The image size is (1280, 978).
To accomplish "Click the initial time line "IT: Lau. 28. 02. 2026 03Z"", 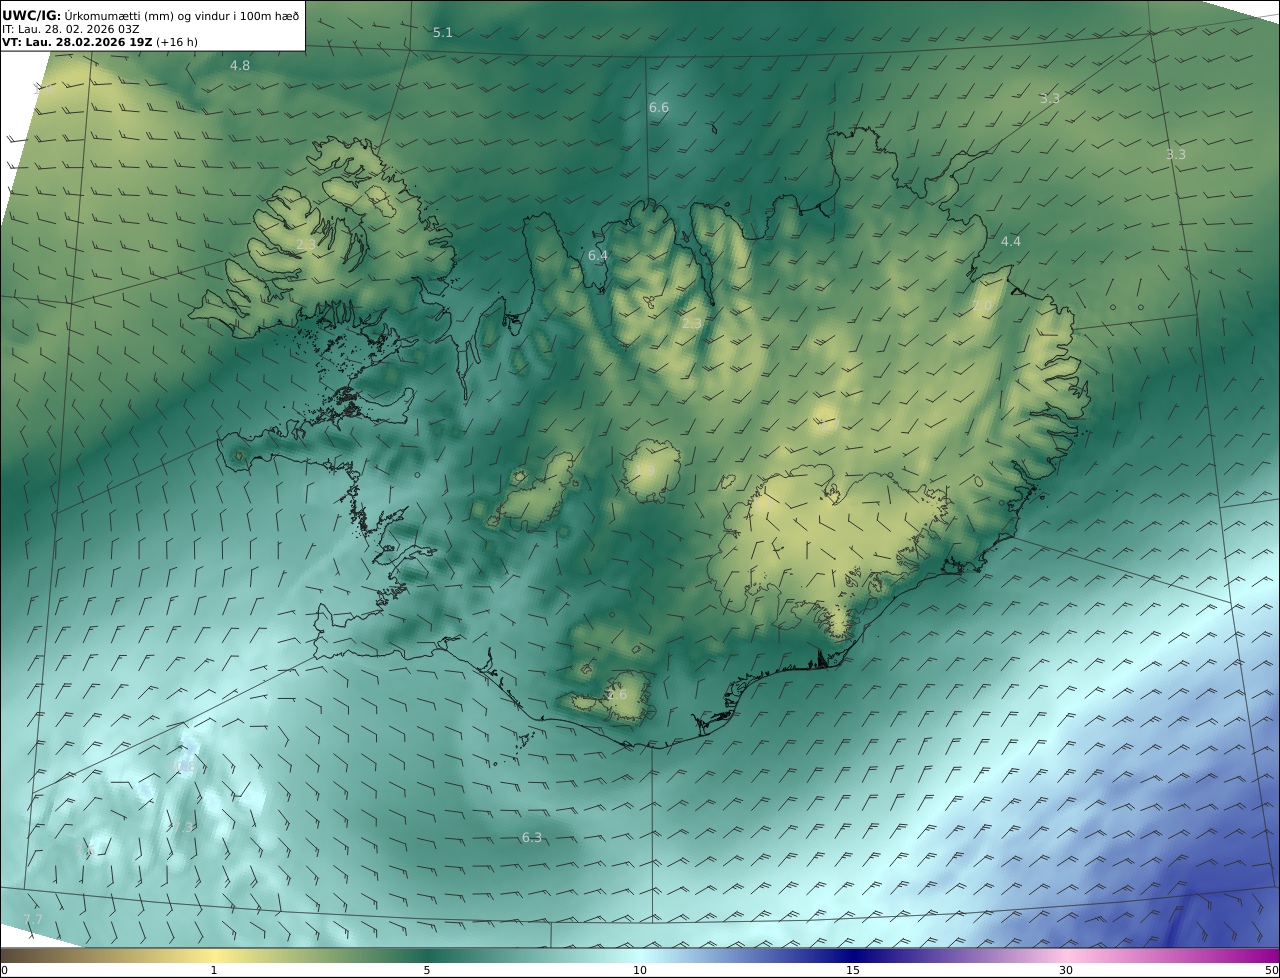I will pos(70,29).
